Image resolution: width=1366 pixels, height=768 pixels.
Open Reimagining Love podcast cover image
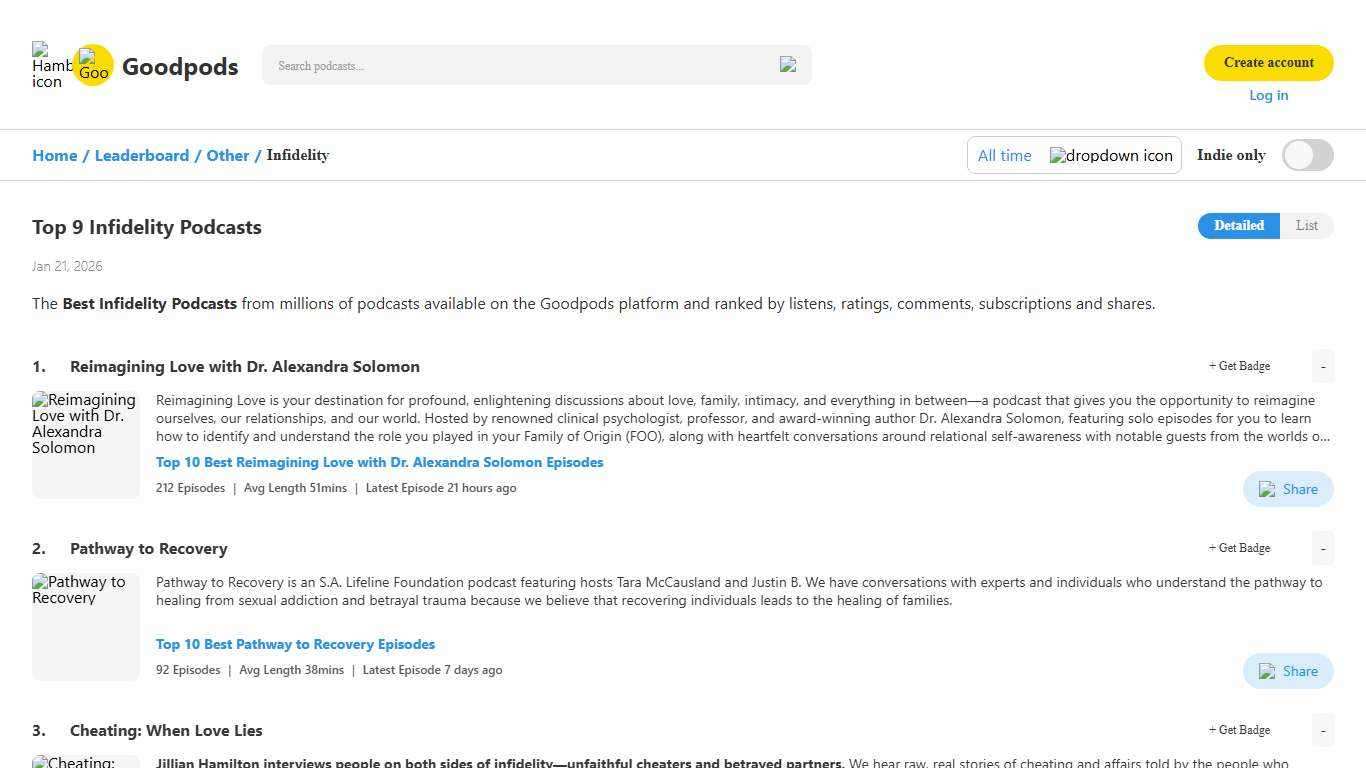coord(86,444)
